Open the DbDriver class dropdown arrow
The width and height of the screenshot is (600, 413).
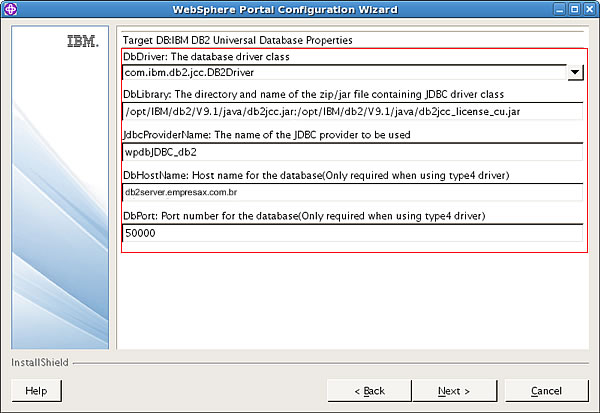click(575, 72)
